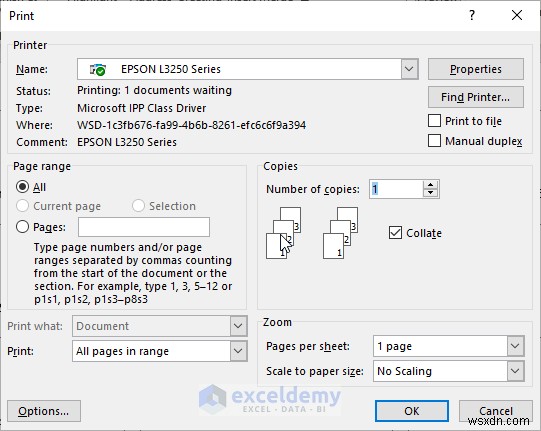Click the 'Microsoft IPP Class Driver' type text
This screenshot has height=431, width=541.
tap(141, 108)
